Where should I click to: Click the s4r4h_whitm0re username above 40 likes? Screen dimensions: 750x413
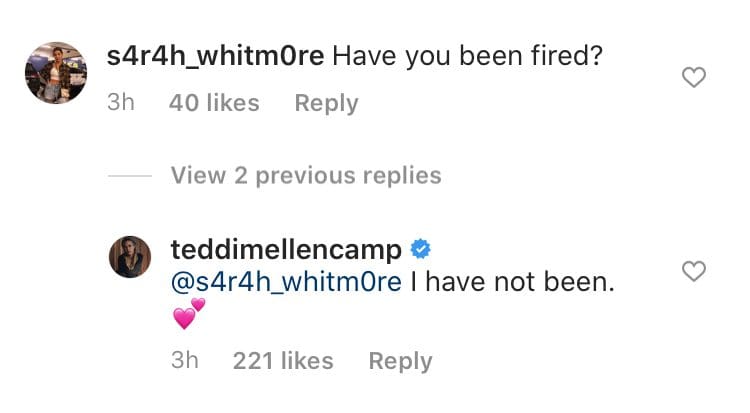[215, 57]
